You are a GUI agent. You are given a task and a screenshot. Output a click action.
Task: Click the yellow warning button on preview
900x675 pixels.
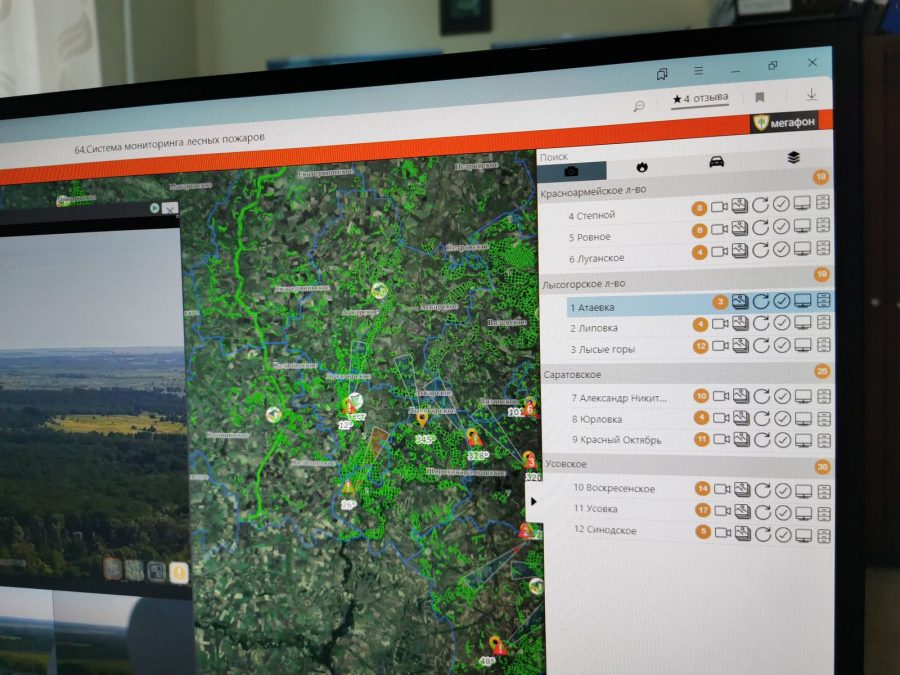click(179, 572)
